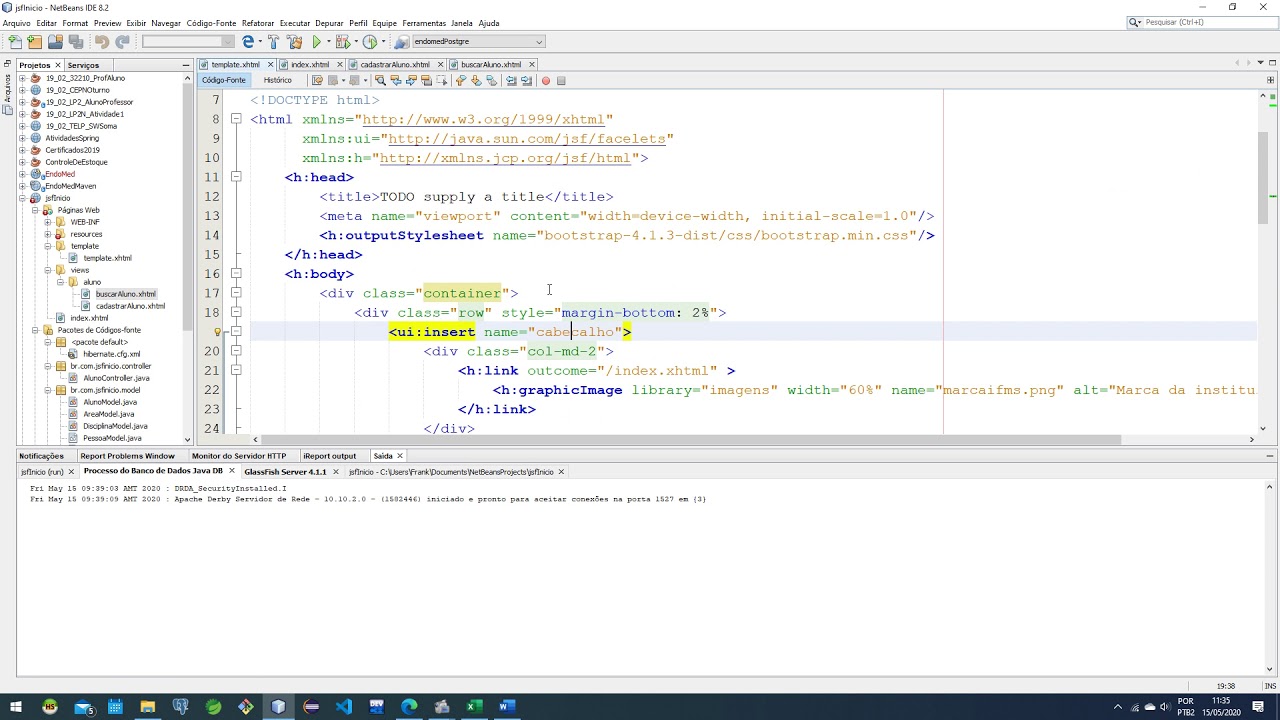Expand the EndoMed project node
Viewport: 1280px width, 720px height.
pos(22,174)
